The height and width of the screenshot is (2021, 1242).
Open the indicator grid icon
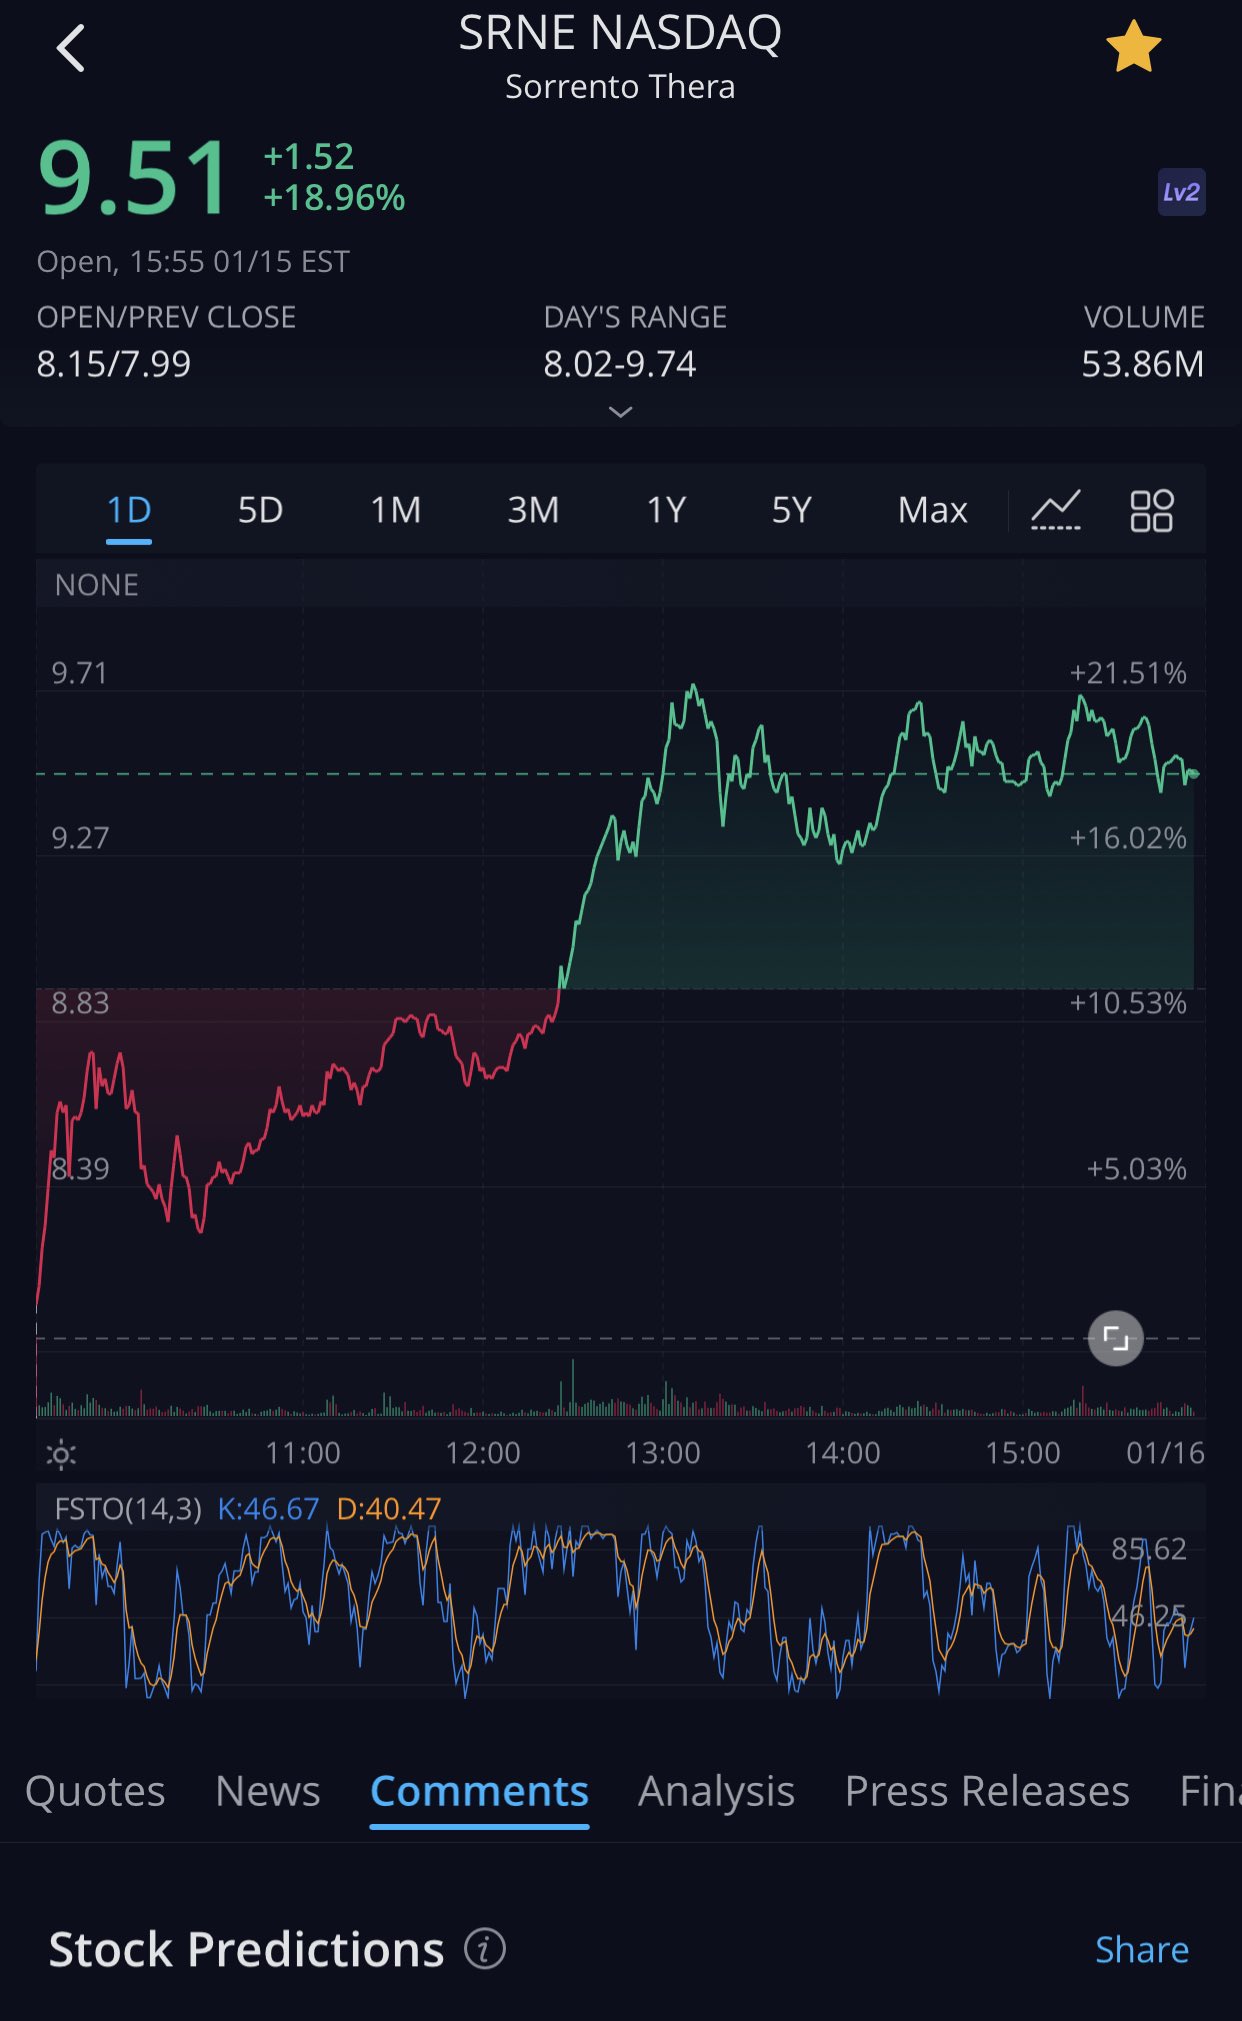(1151, 510)
